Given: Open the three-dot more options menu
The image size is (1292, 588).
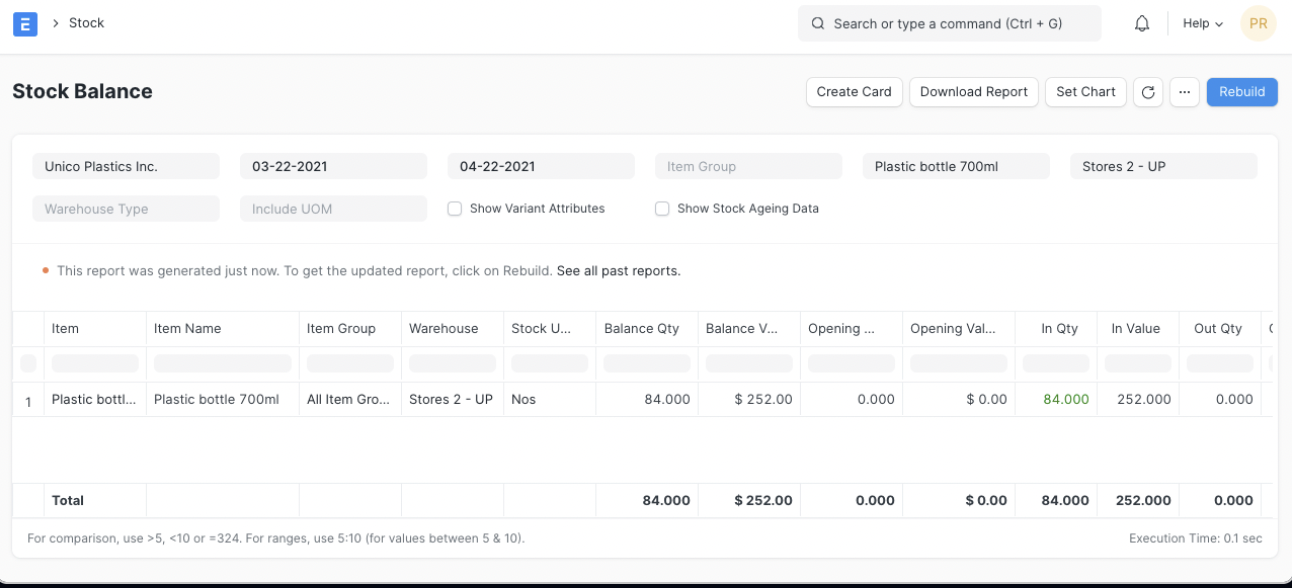Looking at the screenshot, I should coord(1184,92).
